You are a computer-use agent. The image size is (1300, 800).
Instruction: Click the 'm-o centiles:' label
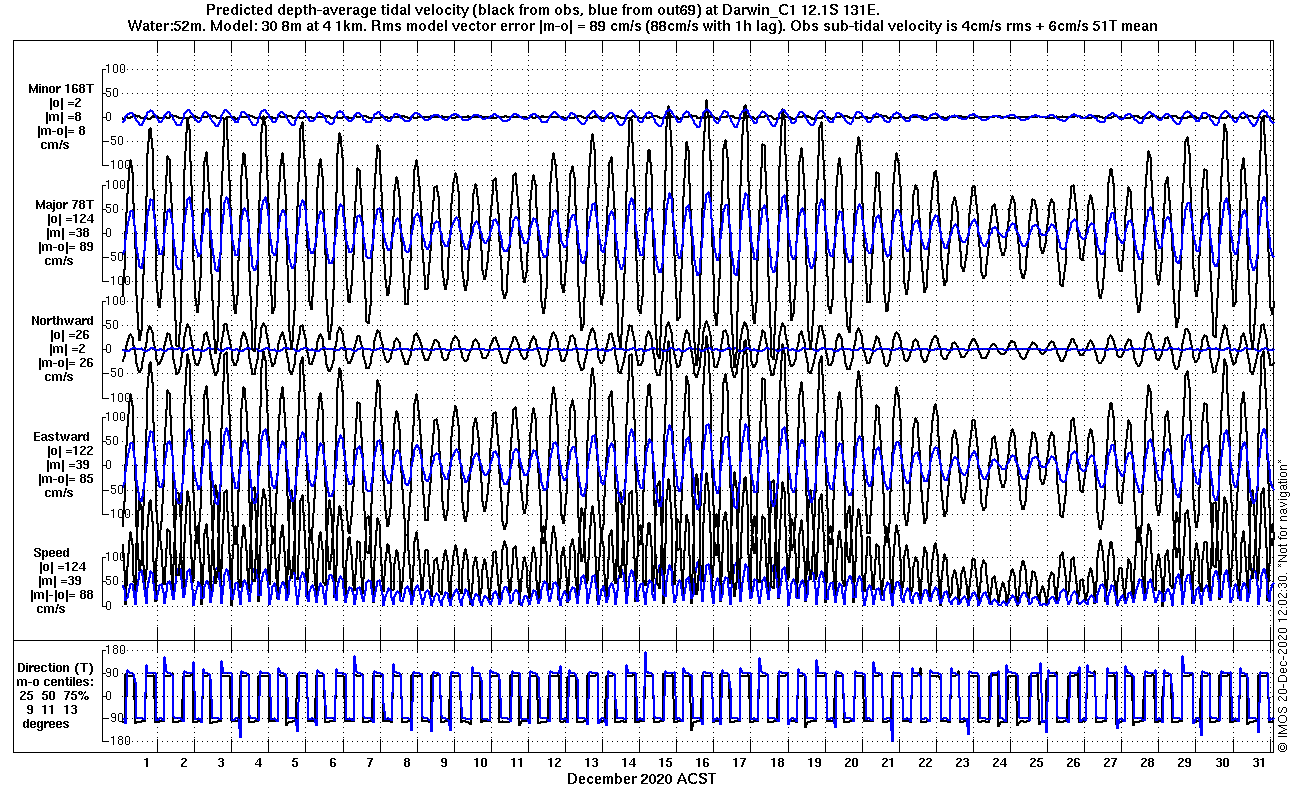click(x=56, y=681)
